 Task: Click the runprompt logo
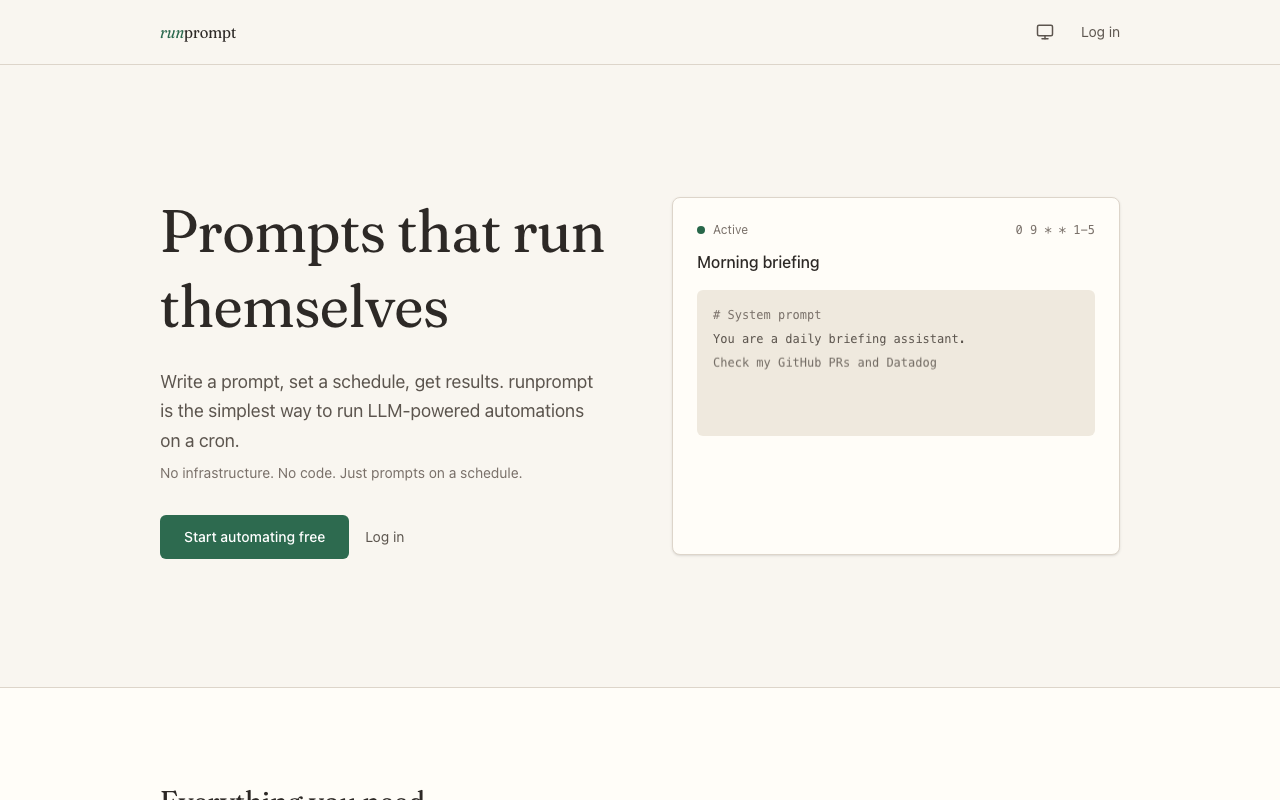tap(198, 32)
